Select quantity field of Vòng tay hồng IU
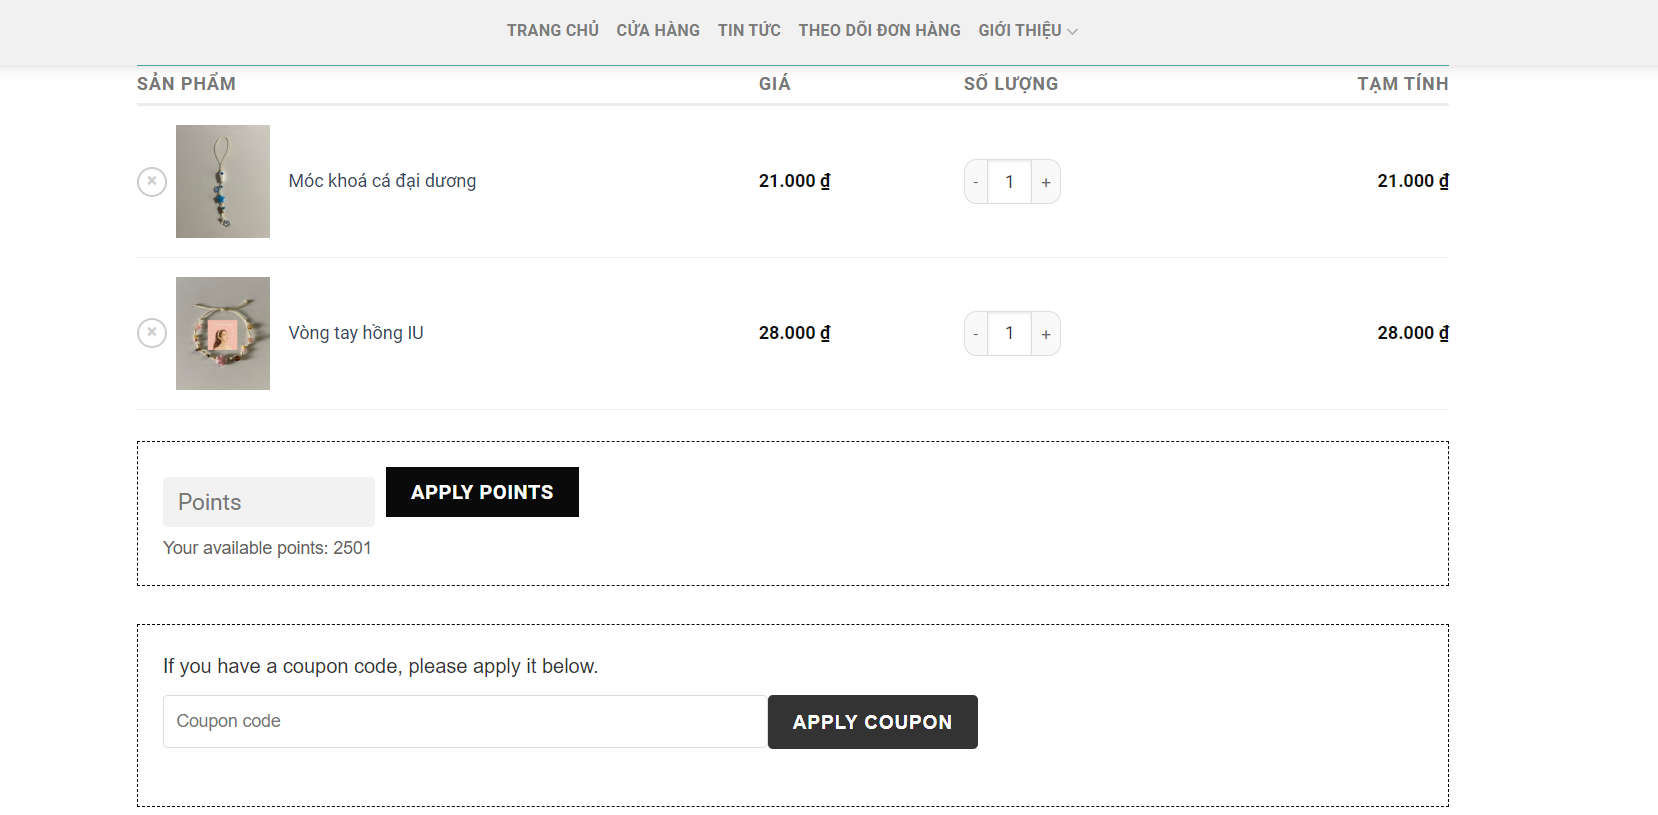 click(1010, 334)
